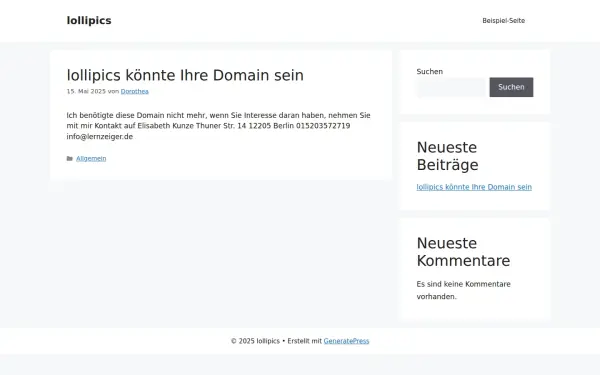Open post title 'lollipics könnte Ihre Domain sein'
This screenshot has width=600, height=375.
coord(185,75)
